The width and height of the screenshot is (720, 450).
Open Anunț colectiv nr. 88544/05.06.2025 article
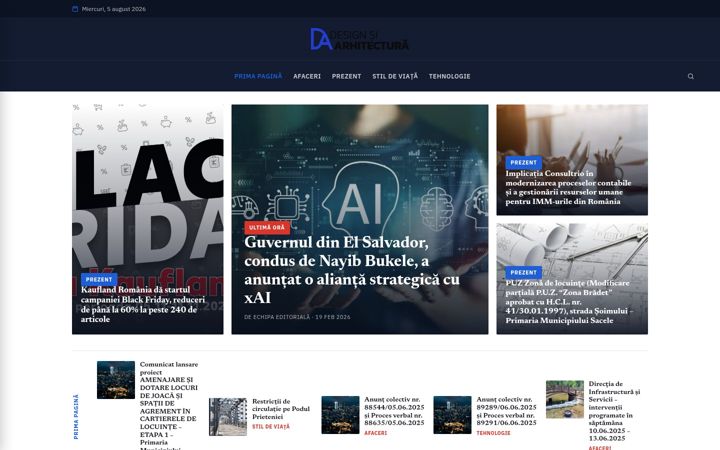pyautogui.click(x=394, y=411)
